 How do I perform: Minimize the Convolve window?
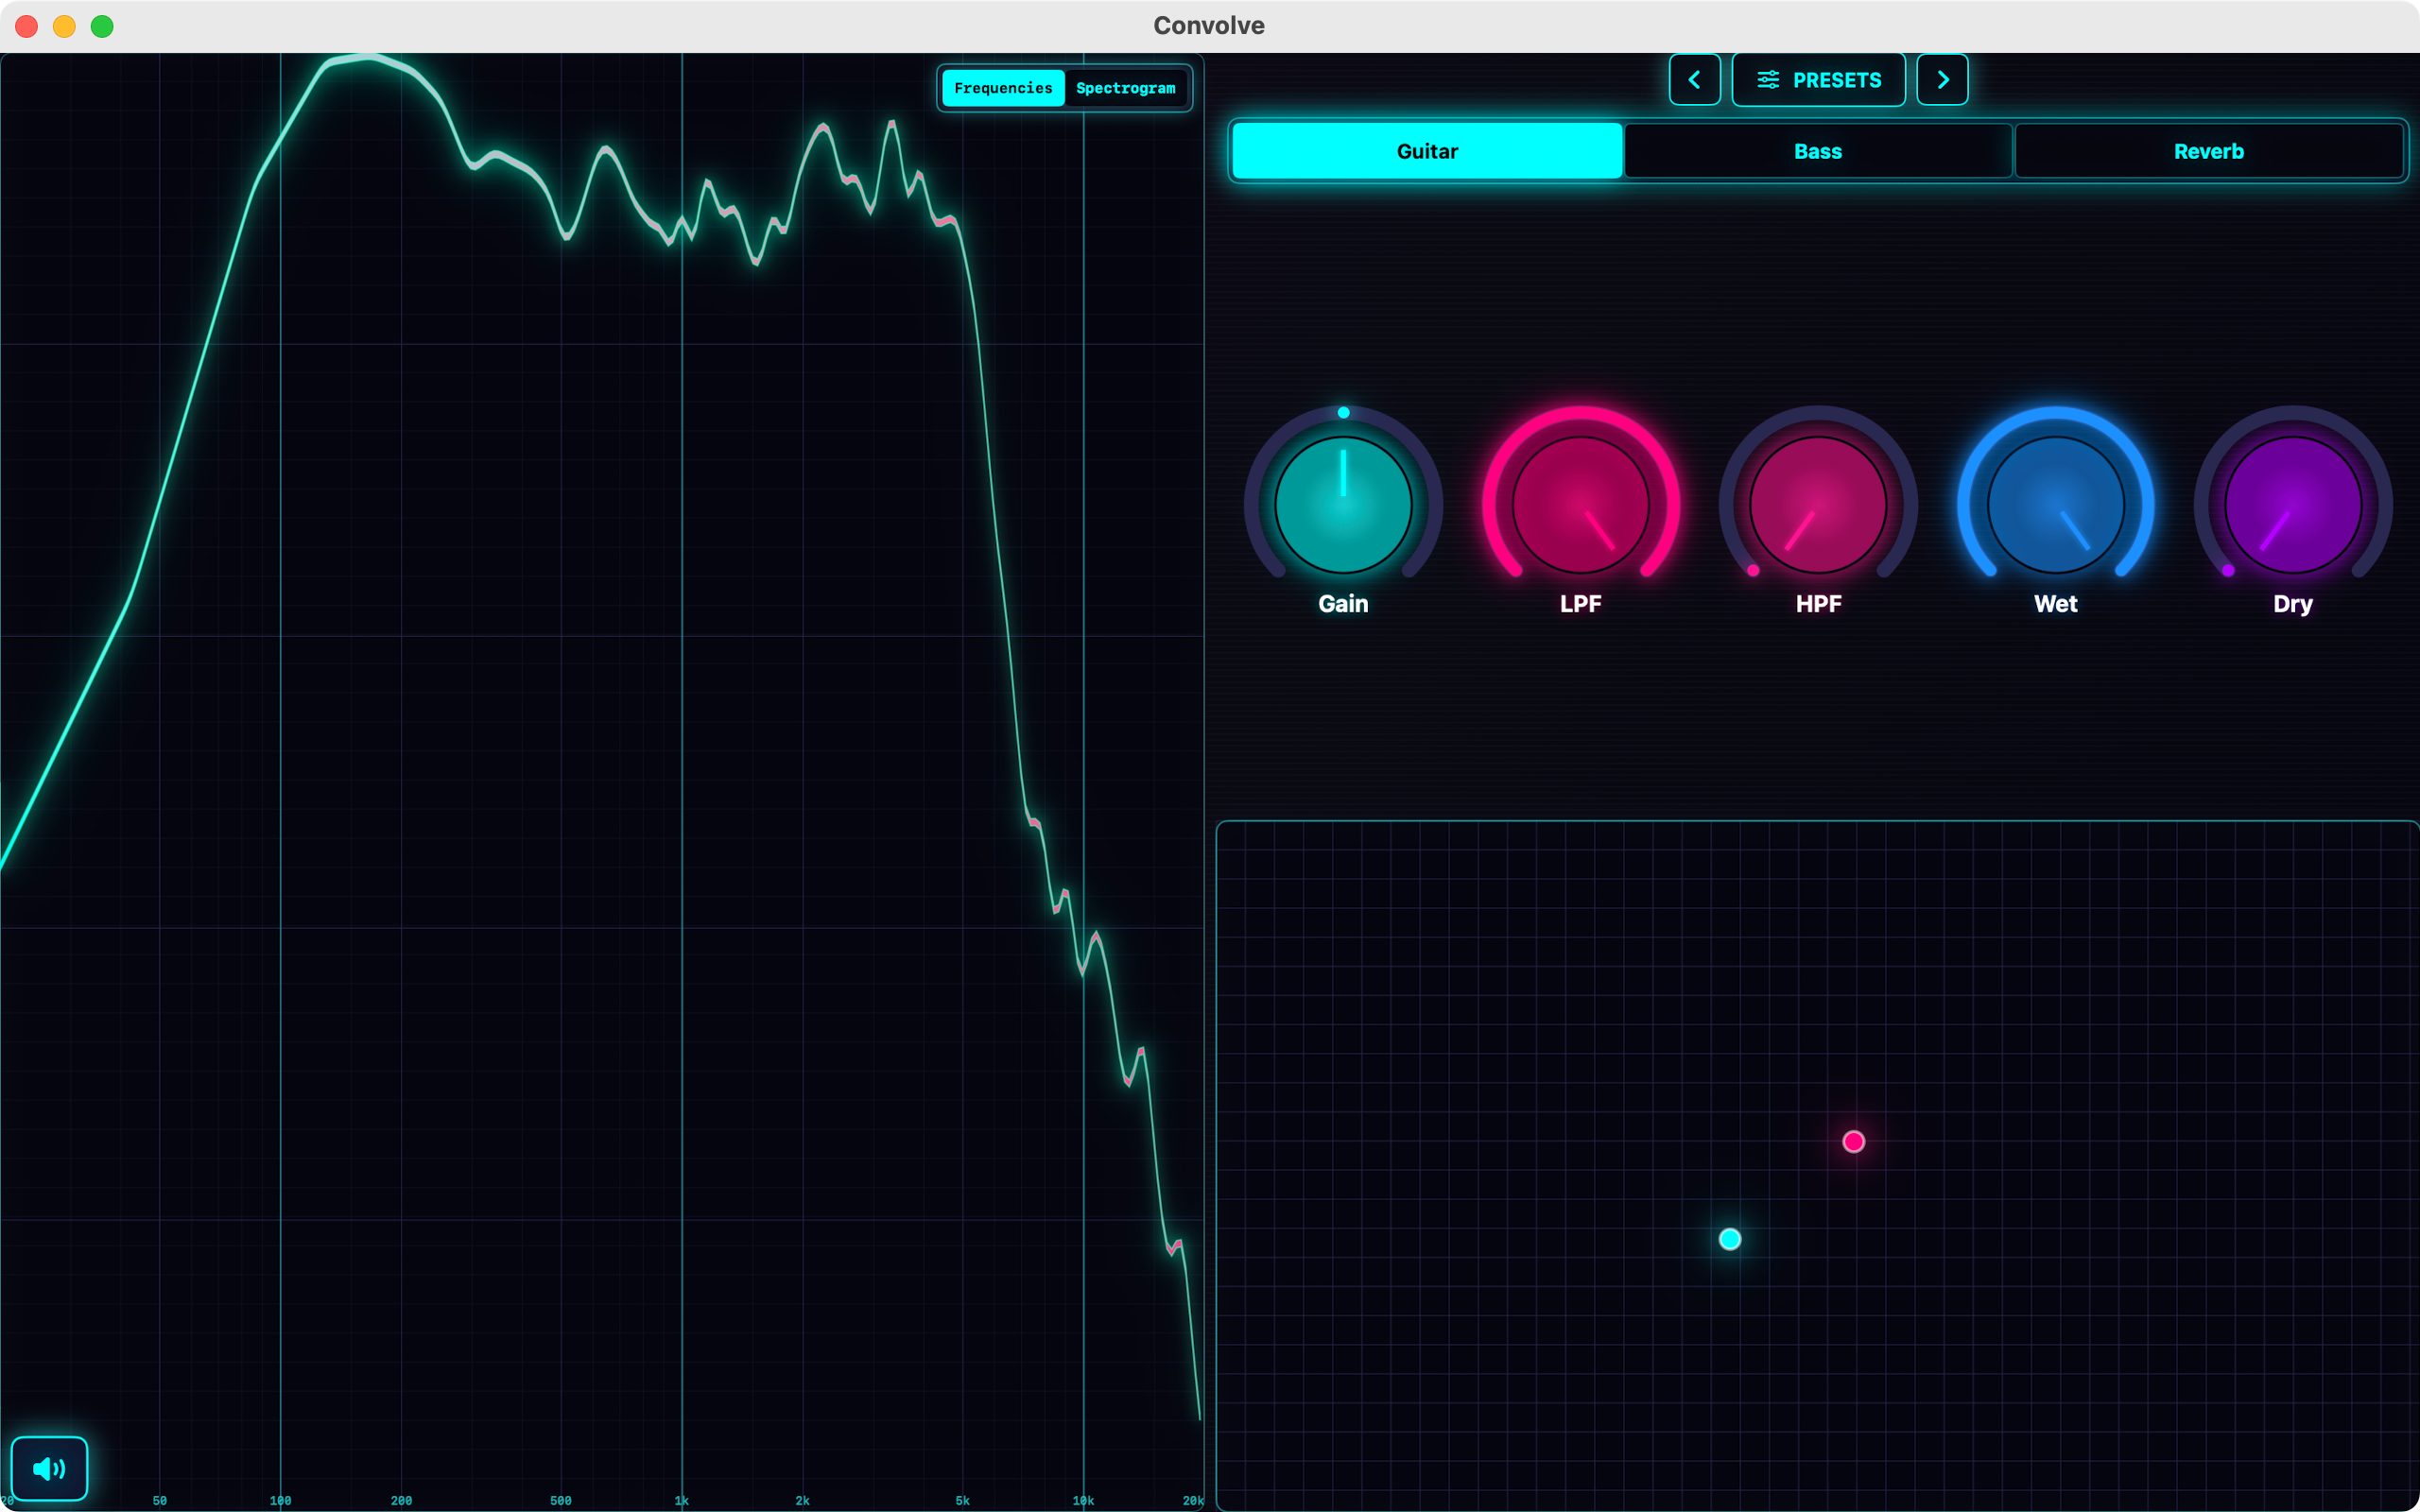coord(64,26)
